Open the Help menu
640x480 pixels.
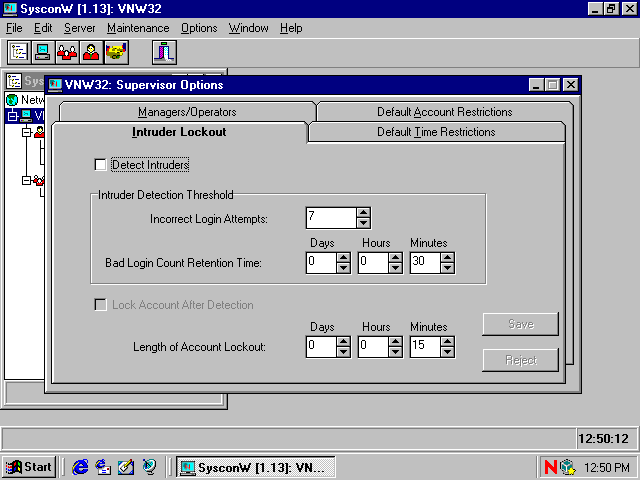click(x=291, y=28)
